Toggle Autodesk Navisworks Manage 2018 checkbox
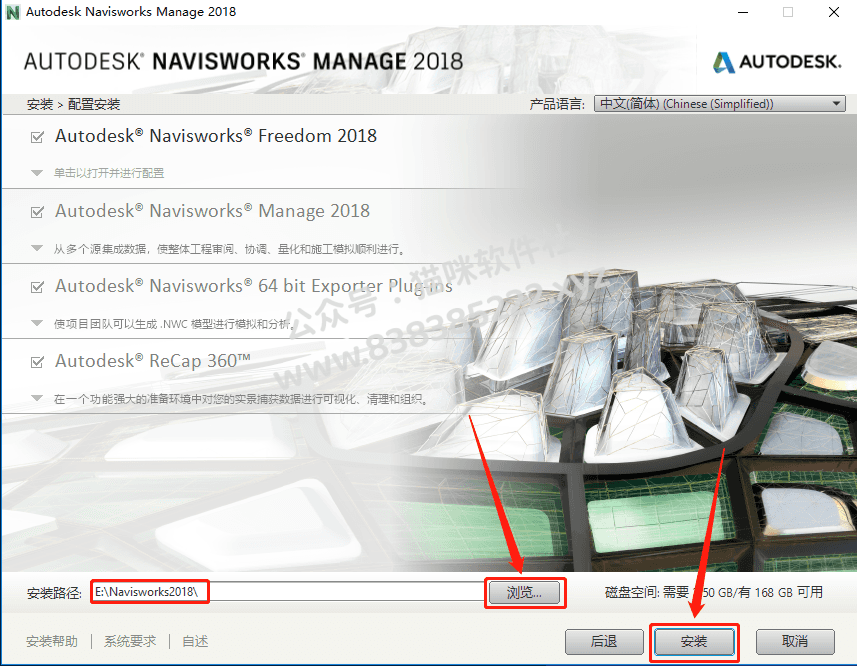Image resolution: width=857 pixels, height=666 pixels. (37, 212)
